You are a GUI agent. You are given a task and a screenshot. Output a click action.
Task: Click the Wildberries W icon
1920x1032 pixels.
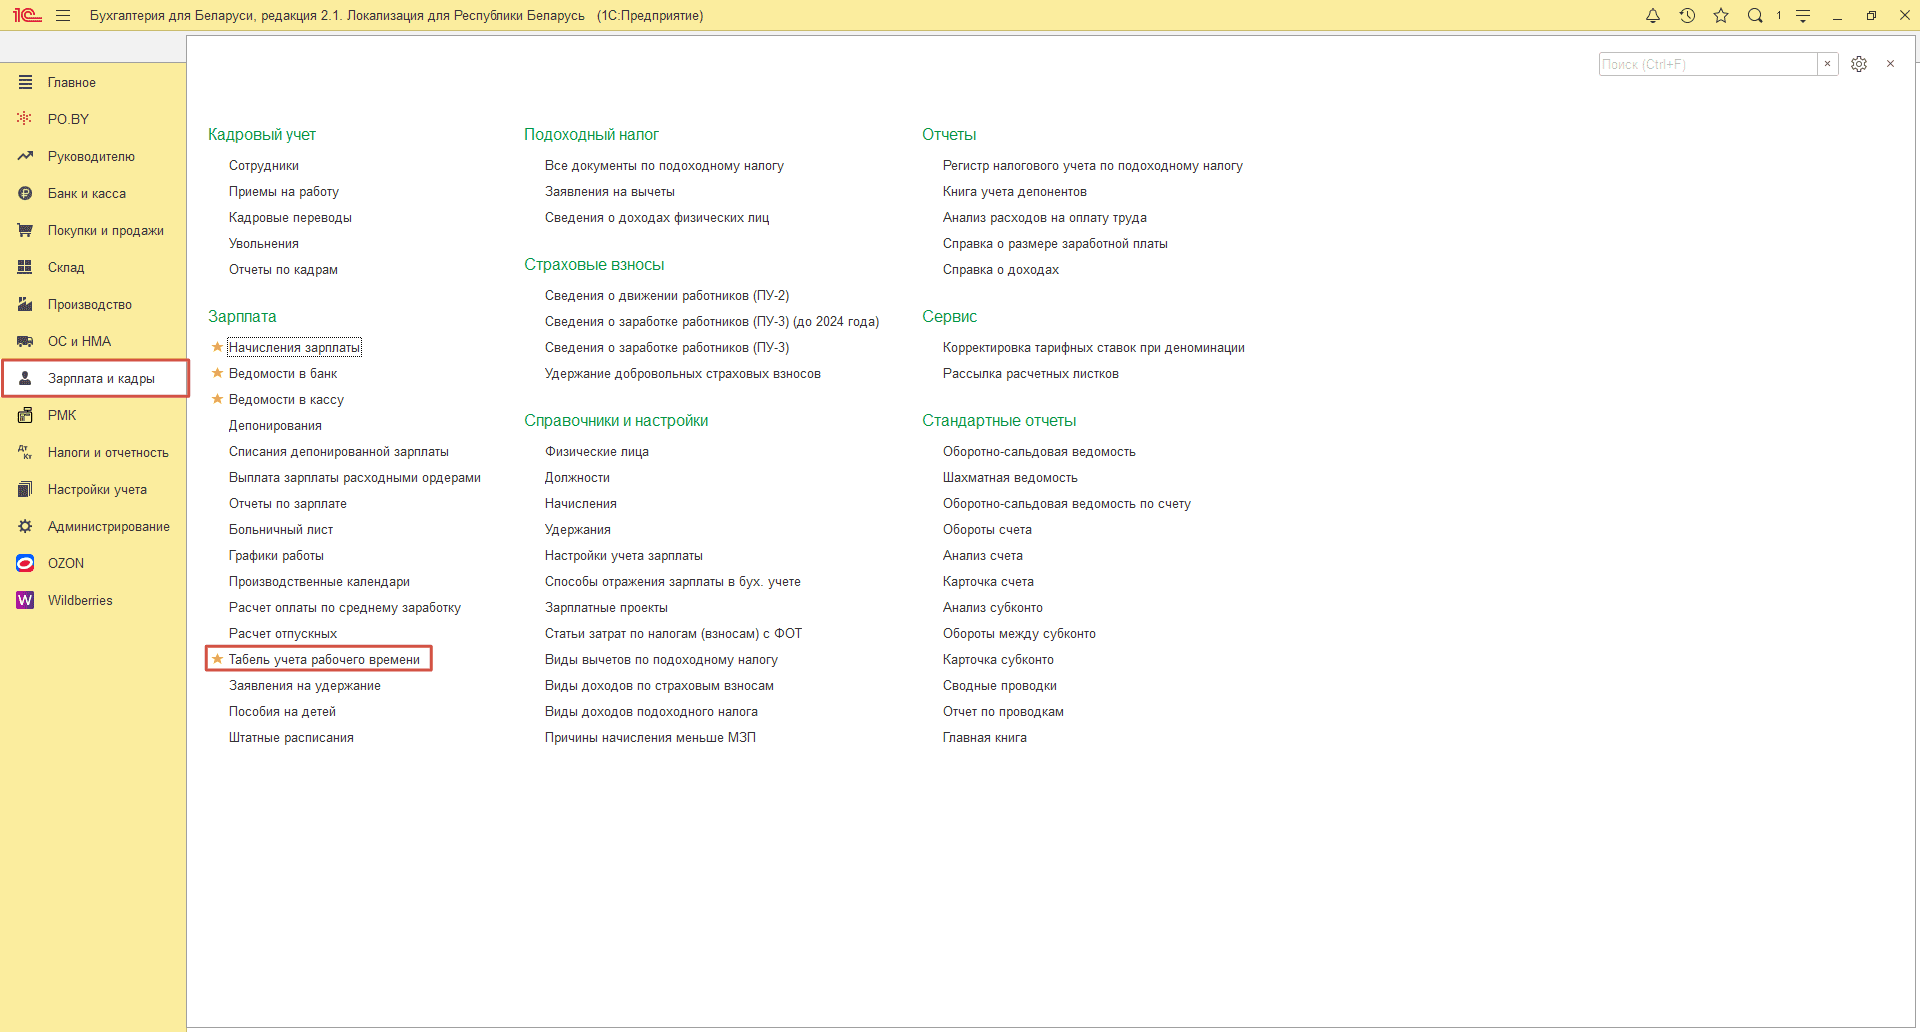[x=25, y=600]
